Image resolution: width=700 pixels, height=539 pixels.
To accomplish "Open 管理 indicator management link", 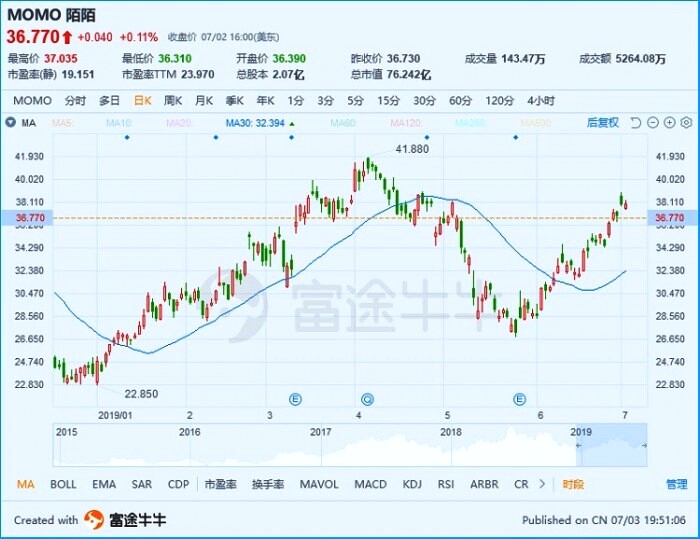I will coord(677,484).
